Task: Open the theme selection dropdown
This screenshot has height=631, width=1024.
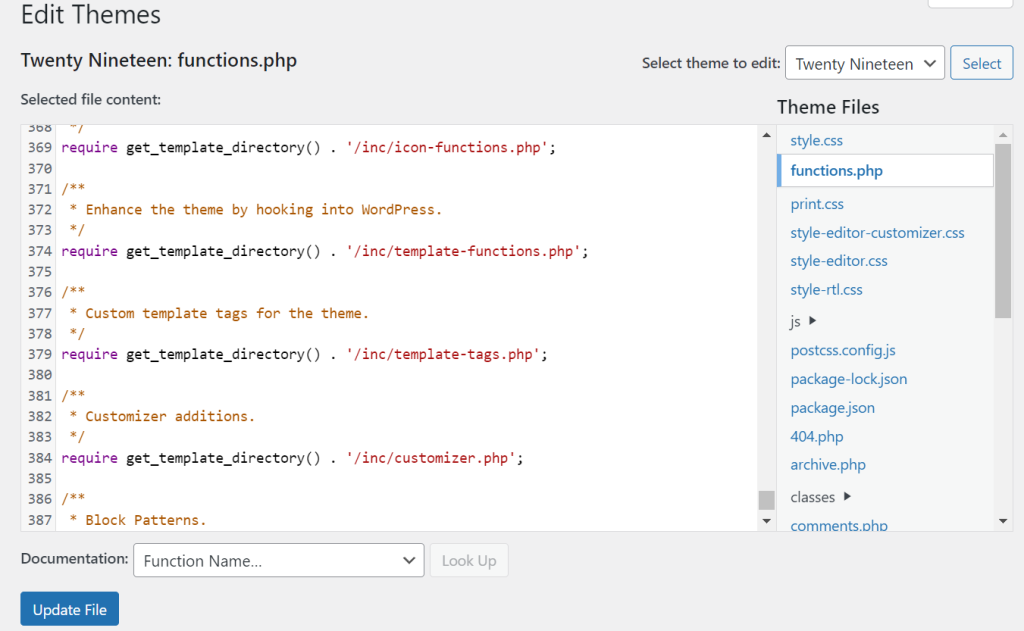Action: click(x=864, y=62)
